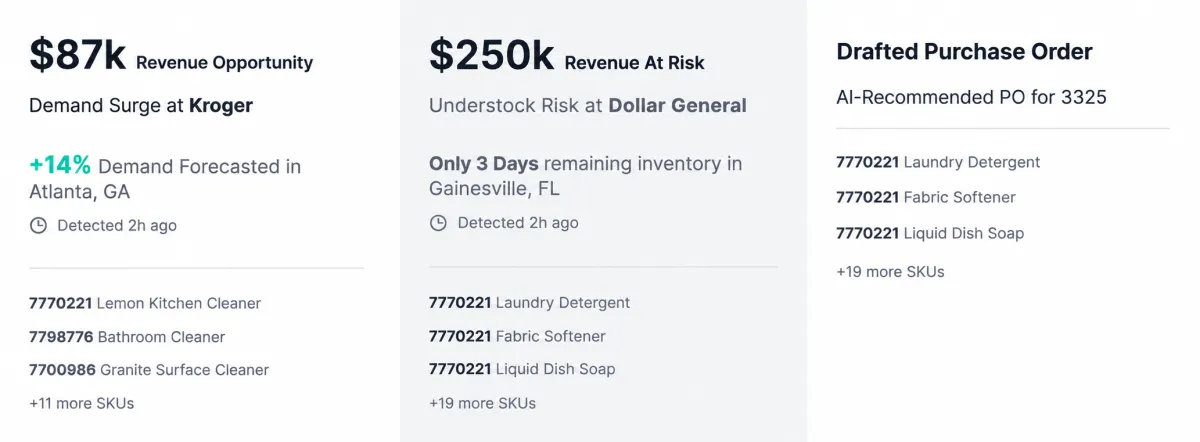Open the $87k Revenue Opportunity heading

171,57
